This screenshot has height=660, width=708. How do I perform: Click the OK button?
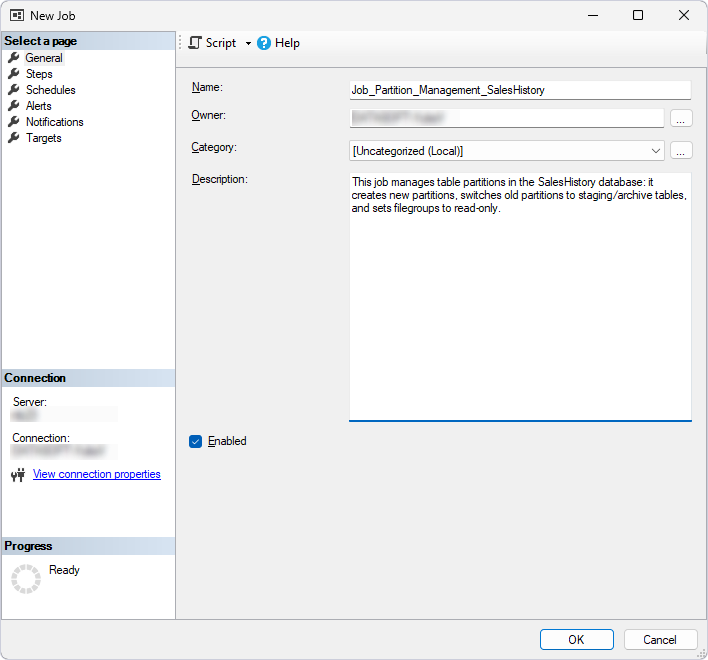[577, 640]
